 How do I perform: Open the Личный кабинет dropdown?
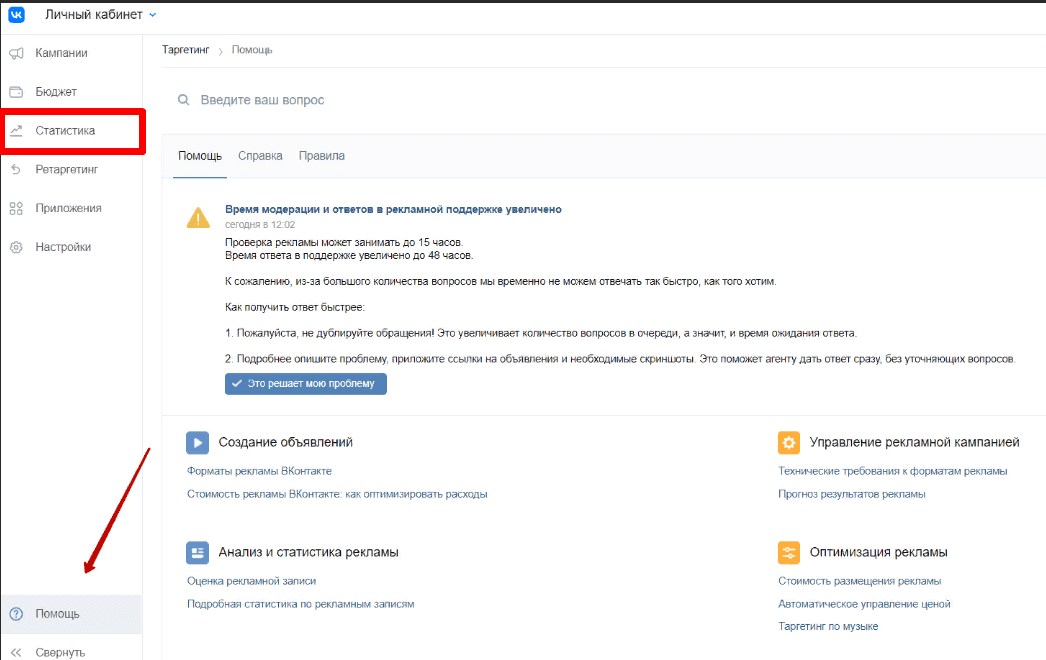tap(101, 15)
